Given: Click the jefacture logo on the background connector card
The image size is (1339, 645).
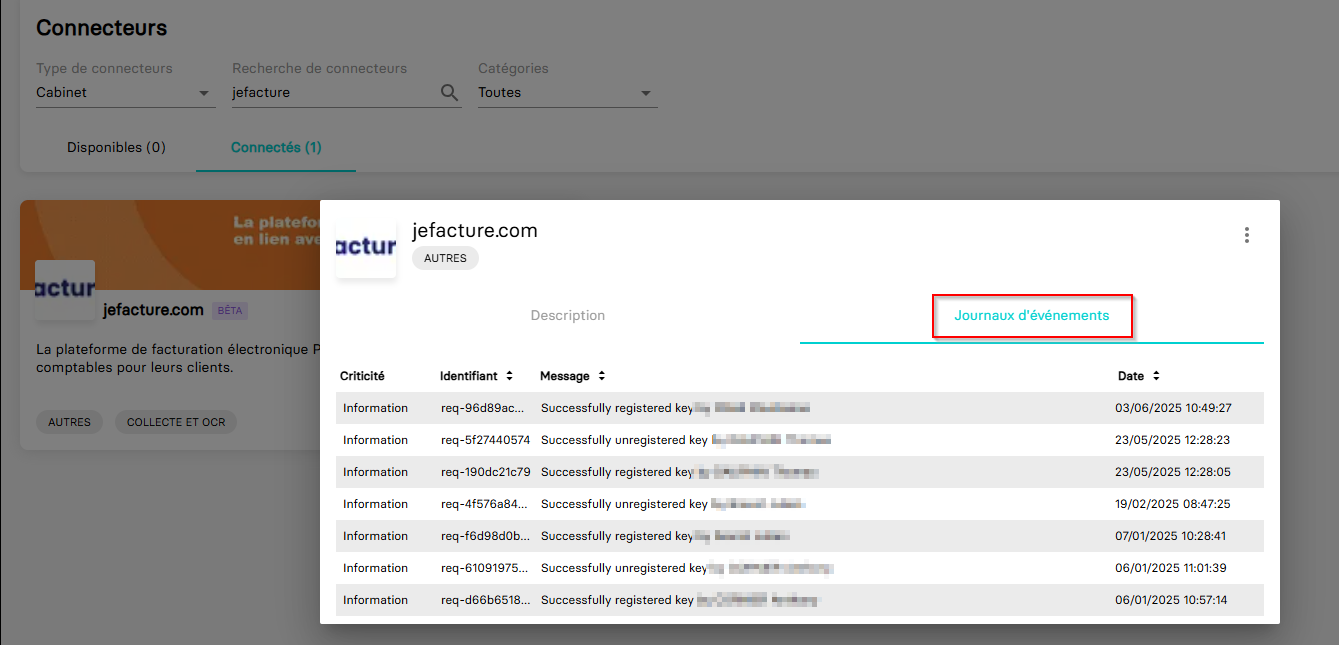Looking at the screenshot, I should click(65, 290).
